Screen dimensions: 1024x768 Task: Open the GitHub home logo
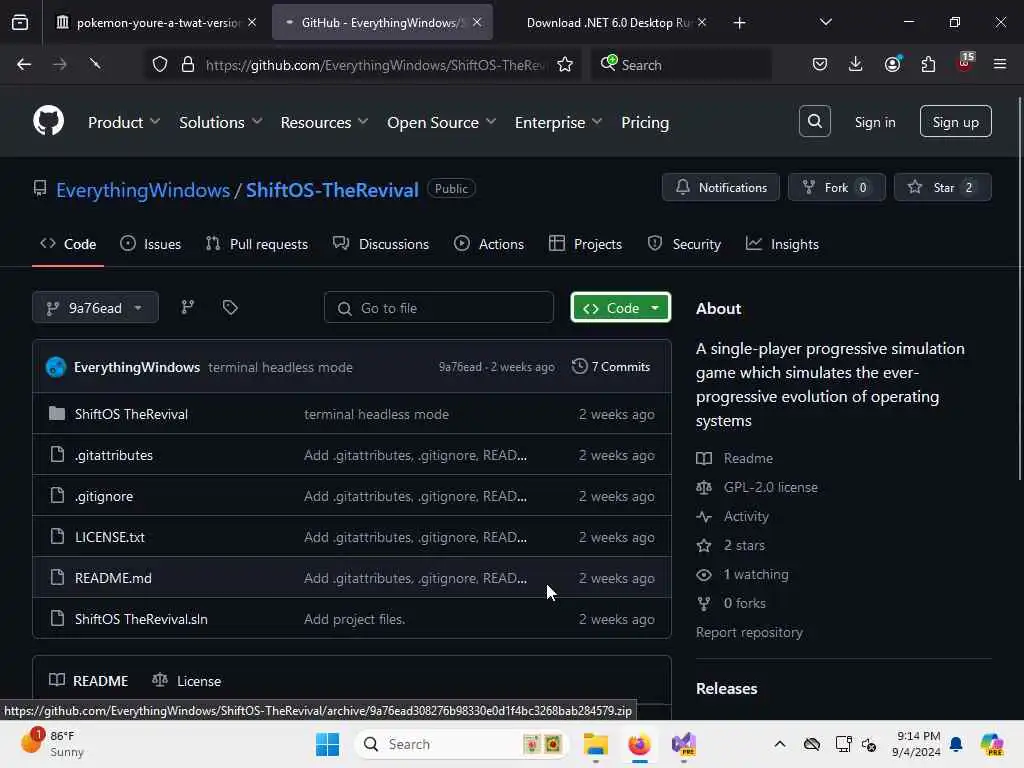[x=48, y=121]
